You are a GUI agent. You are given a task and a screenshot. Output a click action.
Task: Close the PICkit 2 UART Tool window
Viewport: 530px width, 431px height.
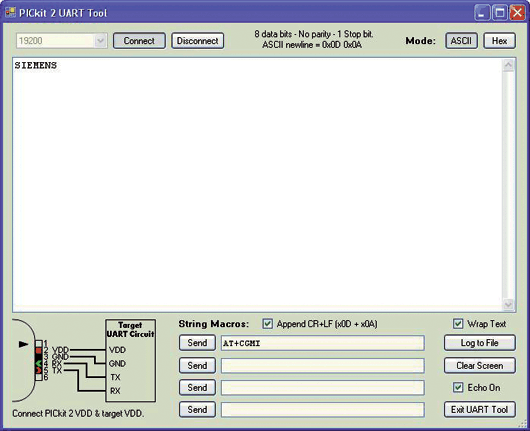click(517, 13)
